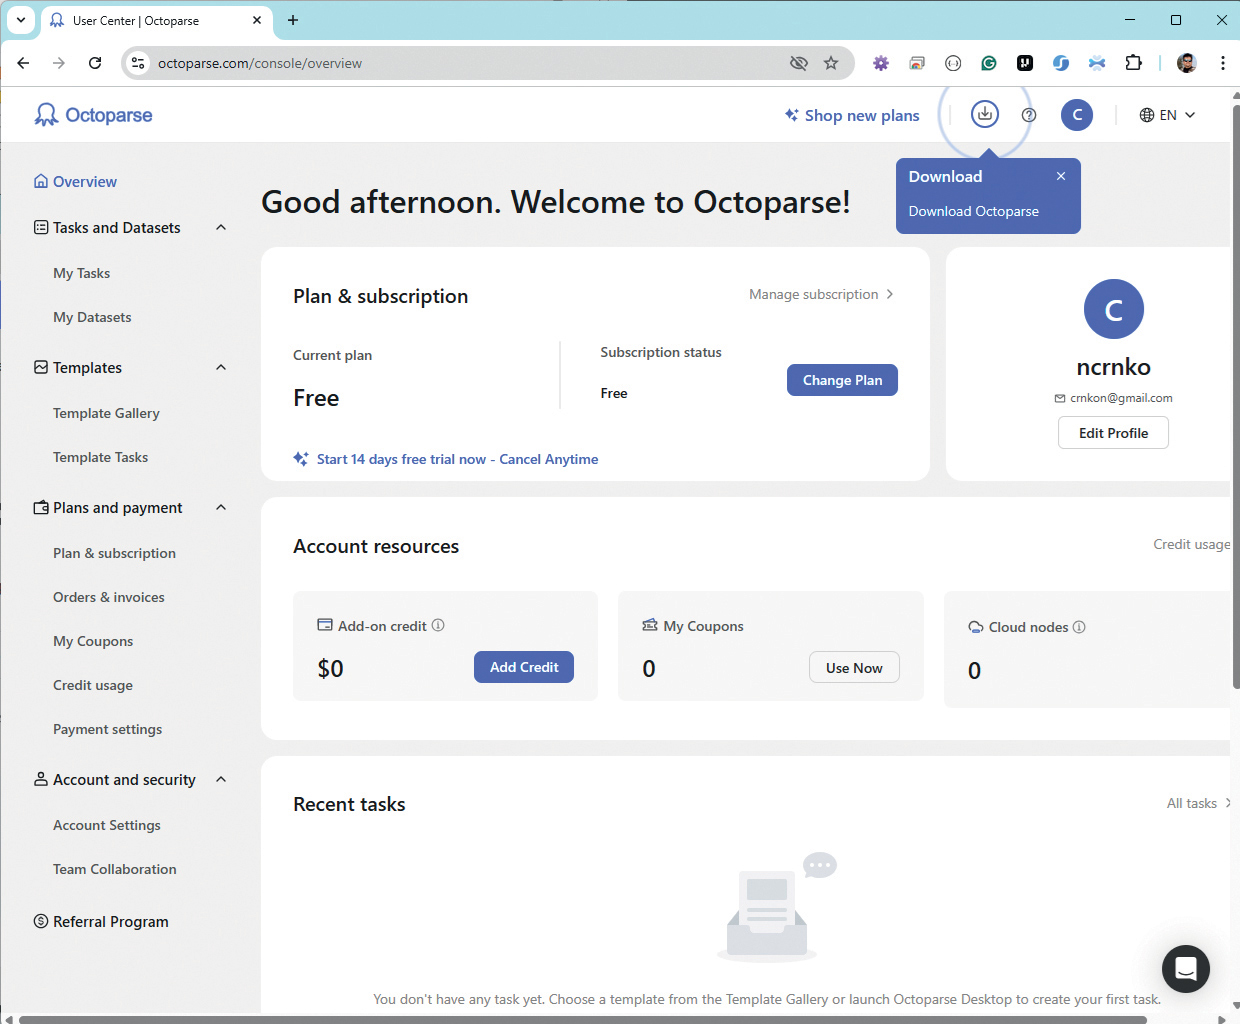Open Credit usage in sidebar
This screenshot has height=1024, width=1240.
(93, 685)
